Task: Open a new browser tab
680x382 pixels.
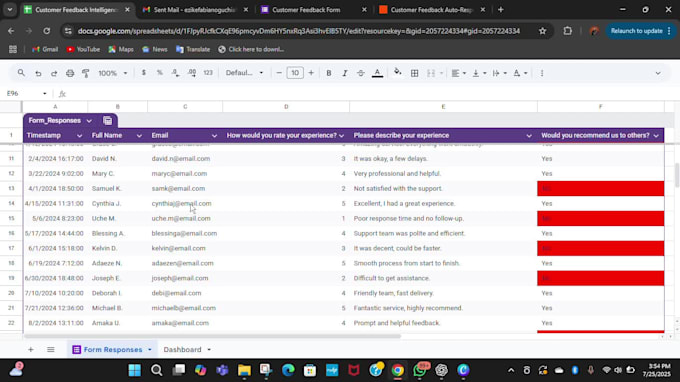Action: (x=500, y=10)
